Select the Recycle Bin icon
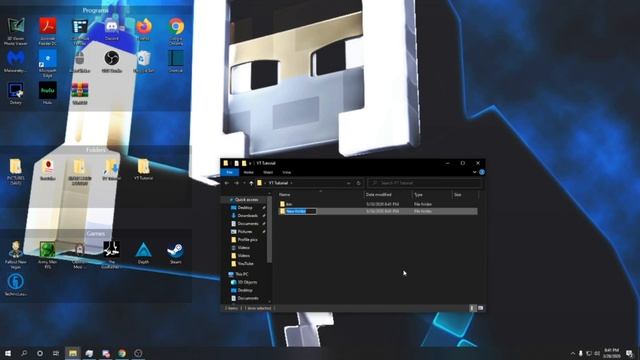The image size is (640, 360). point(144,61)
